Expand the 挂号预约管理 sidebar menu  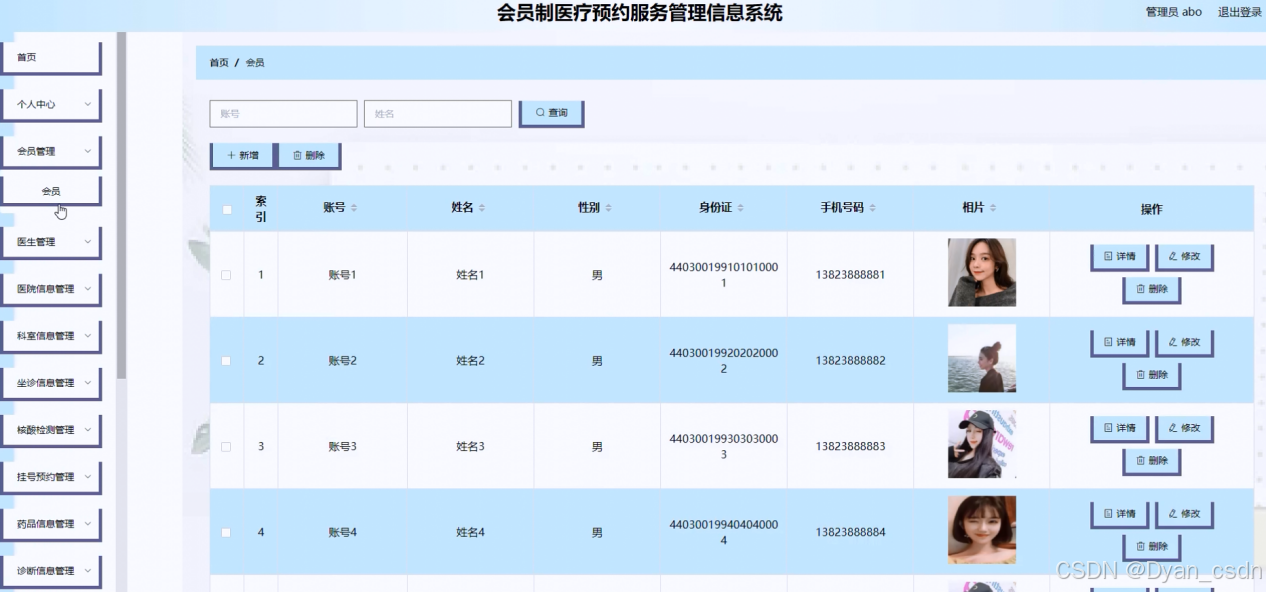51,477
